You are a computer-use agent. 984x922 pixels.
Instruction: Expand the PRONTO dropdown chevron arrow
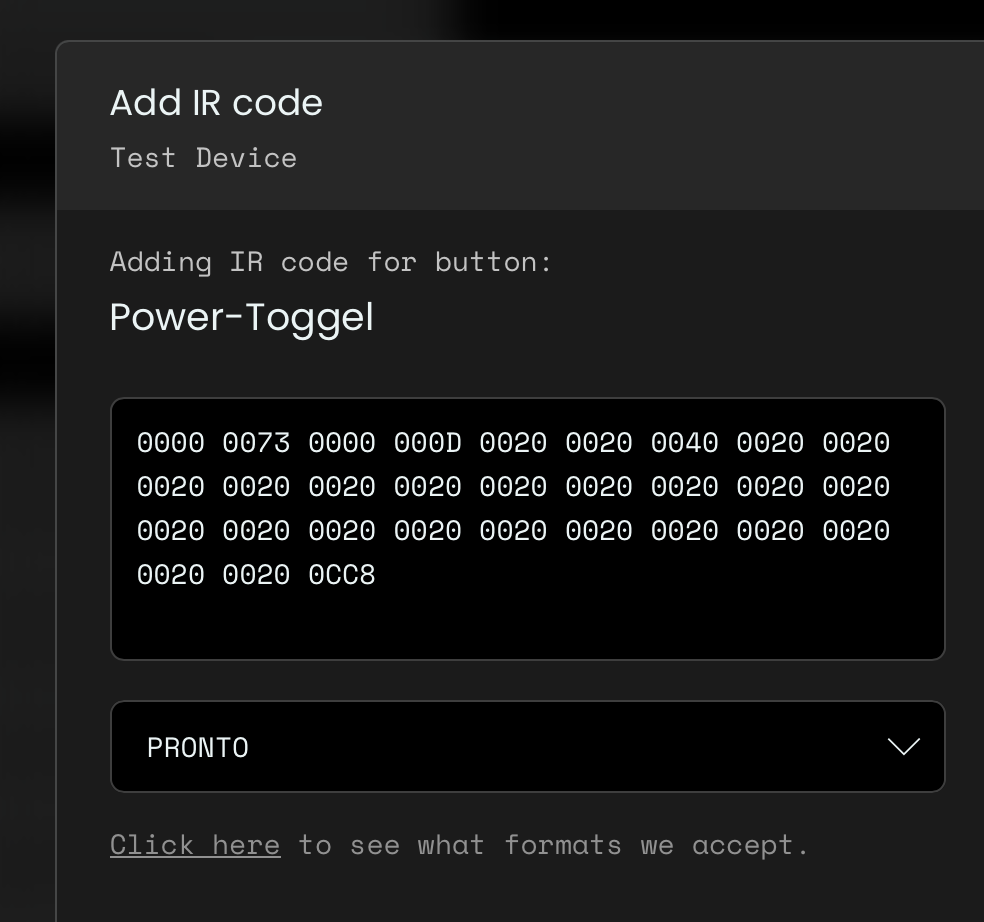904,746
